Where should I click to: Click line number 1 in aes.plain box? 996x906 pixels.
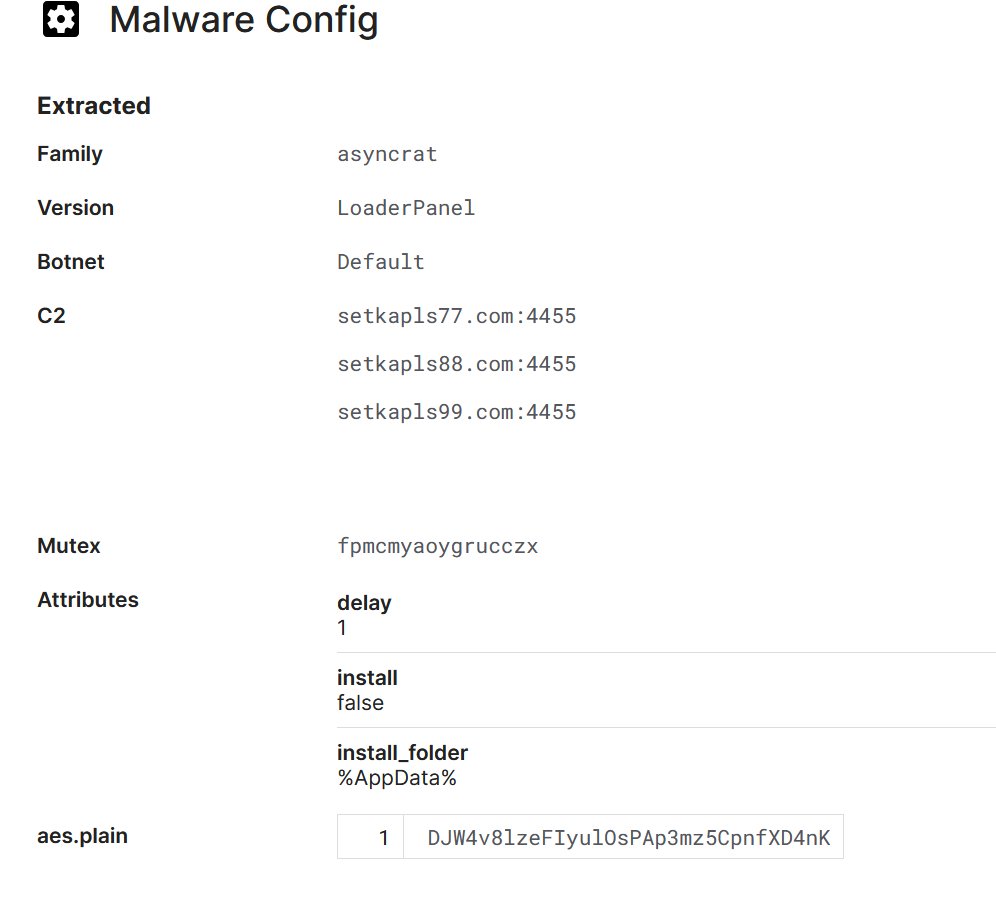pos(383,838)
